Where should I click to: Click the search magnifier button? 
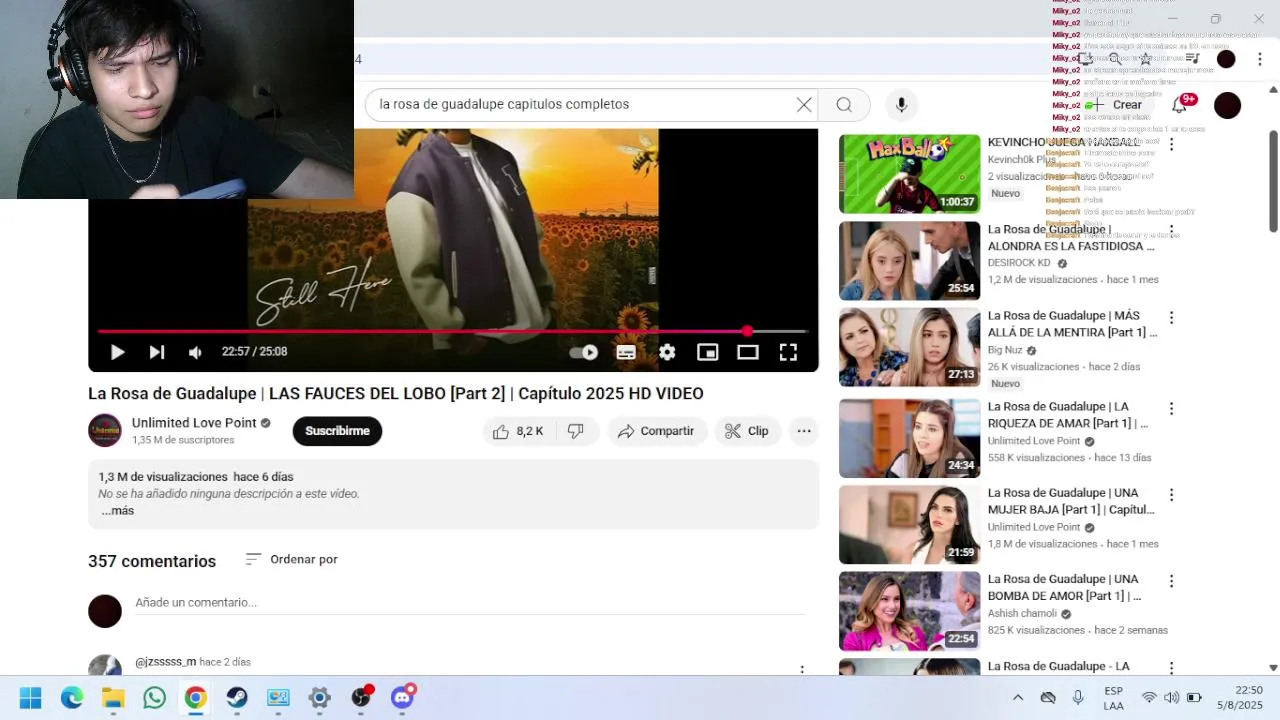click(x=844, y=105)
